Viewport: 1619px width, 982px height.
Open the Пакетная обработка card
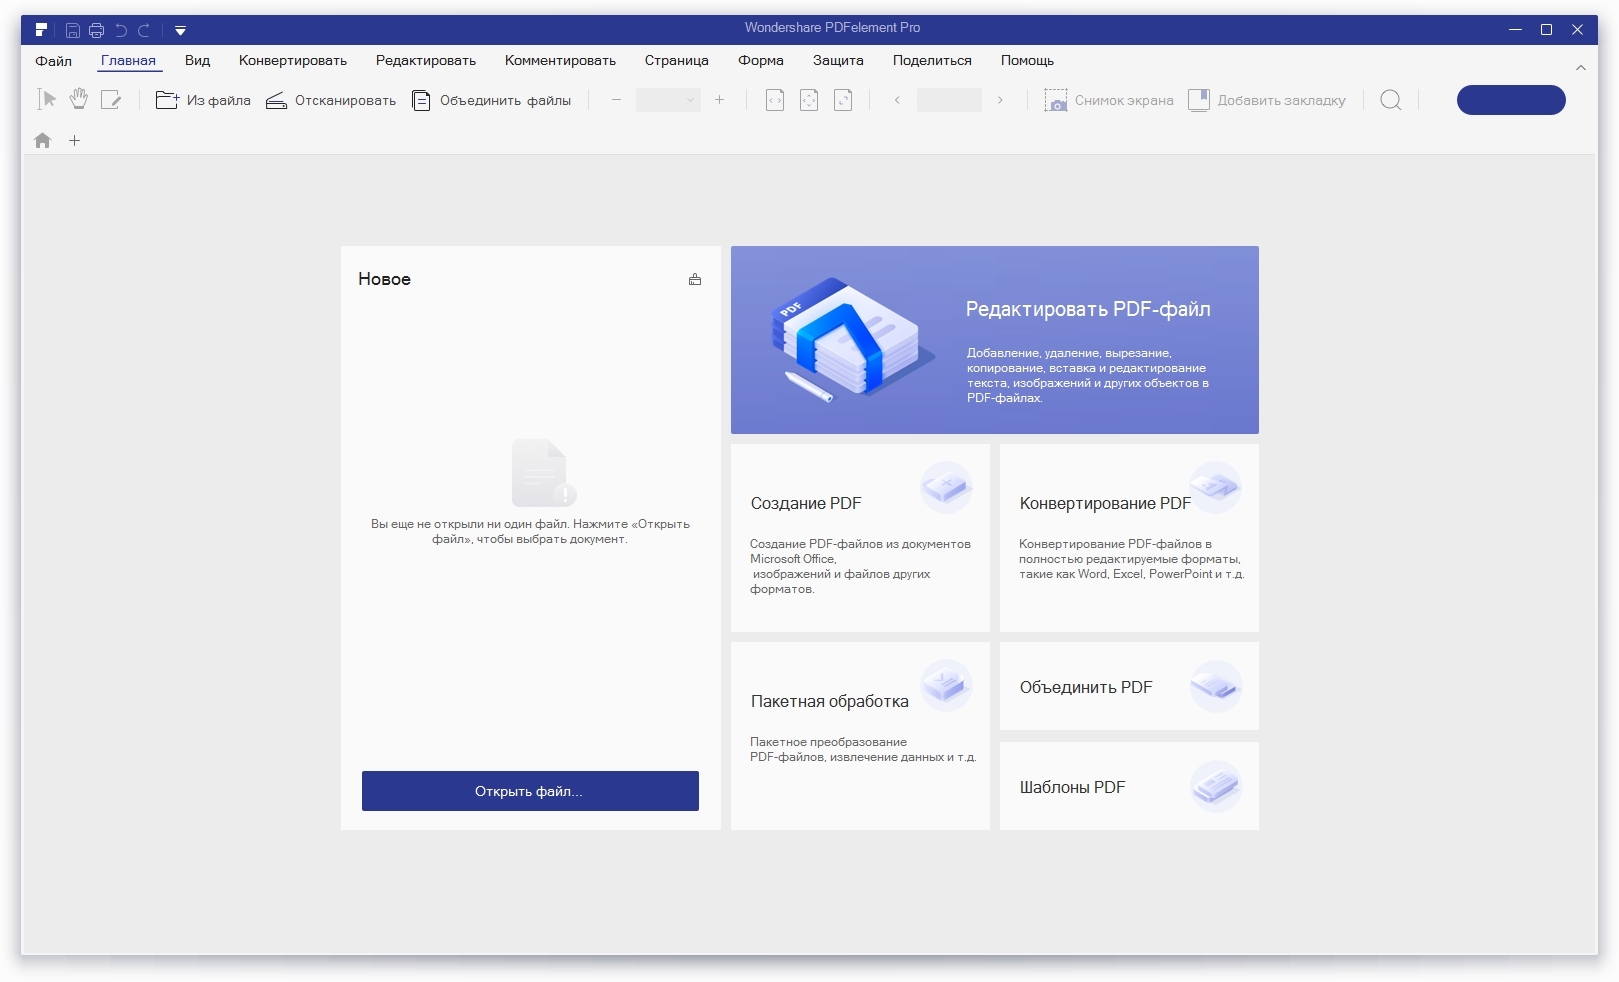tap(860, 736)
